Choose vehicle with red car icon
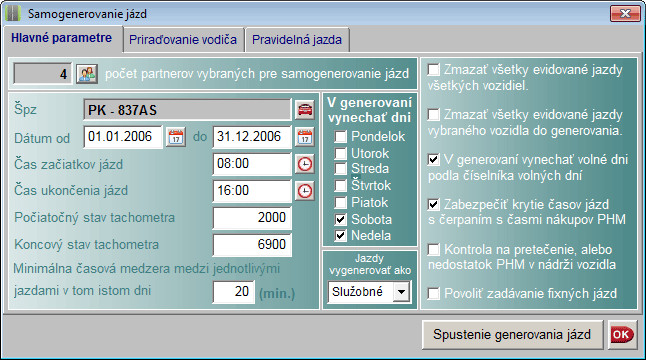Screen dimensions: 646x360 coord(305,110)
